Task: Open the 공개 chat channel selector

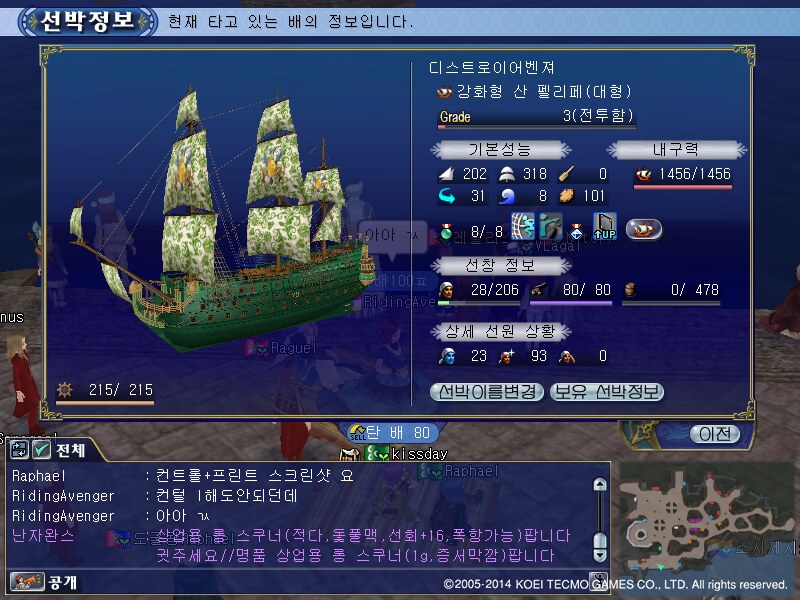Action: pyautogui.click(x=62, y=582)
